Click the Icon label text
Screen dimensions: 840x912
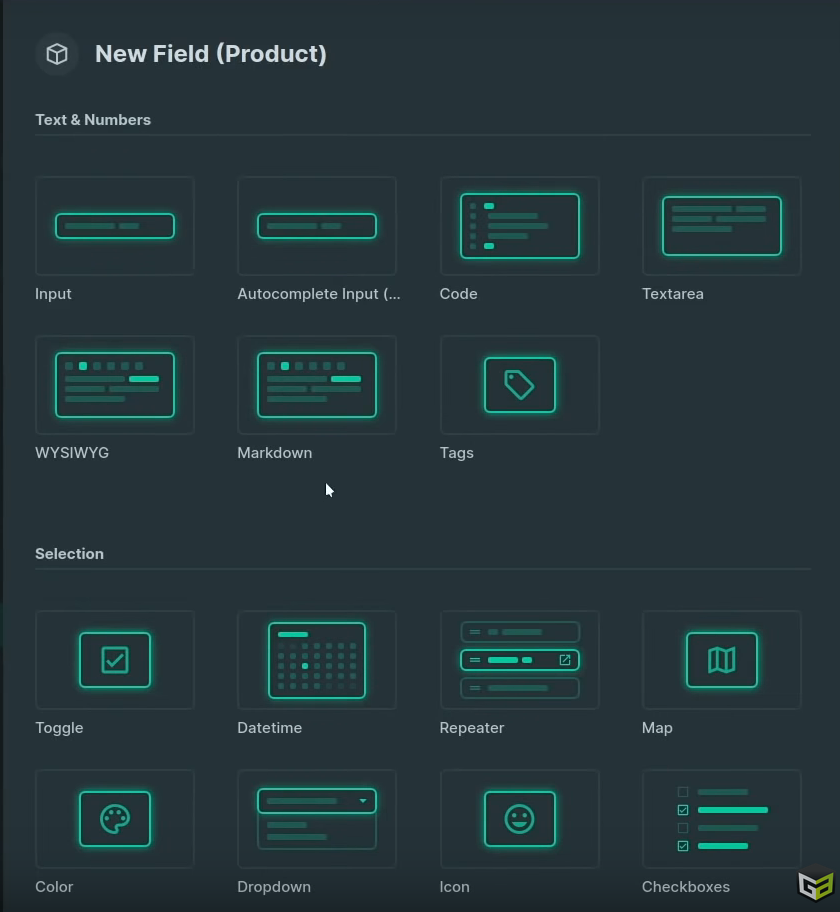point(454,886)
